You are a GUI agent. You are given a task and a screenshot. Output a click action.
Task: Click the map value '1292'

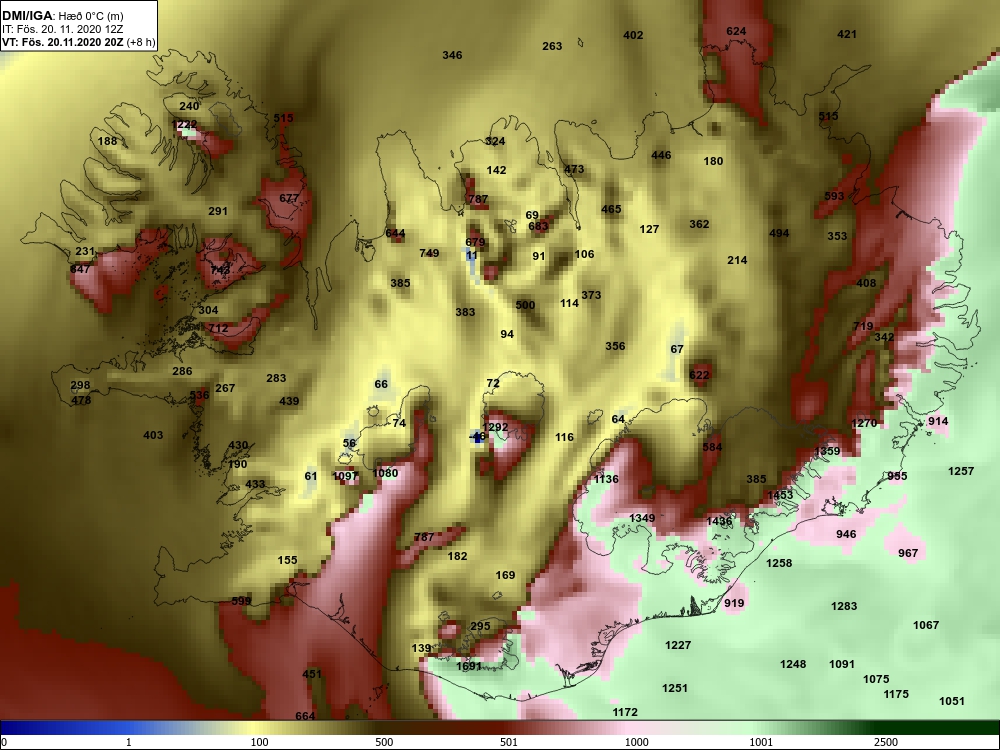tap(496, 427)
